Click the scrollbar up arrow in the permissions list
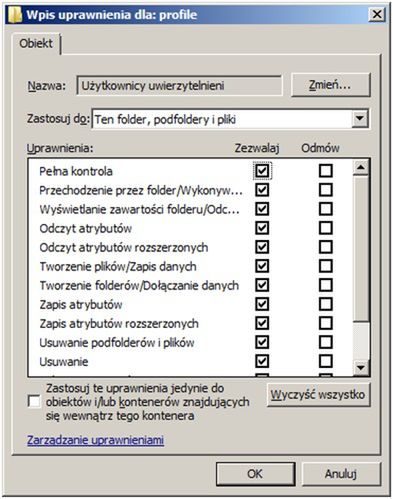 click(361, 167)
